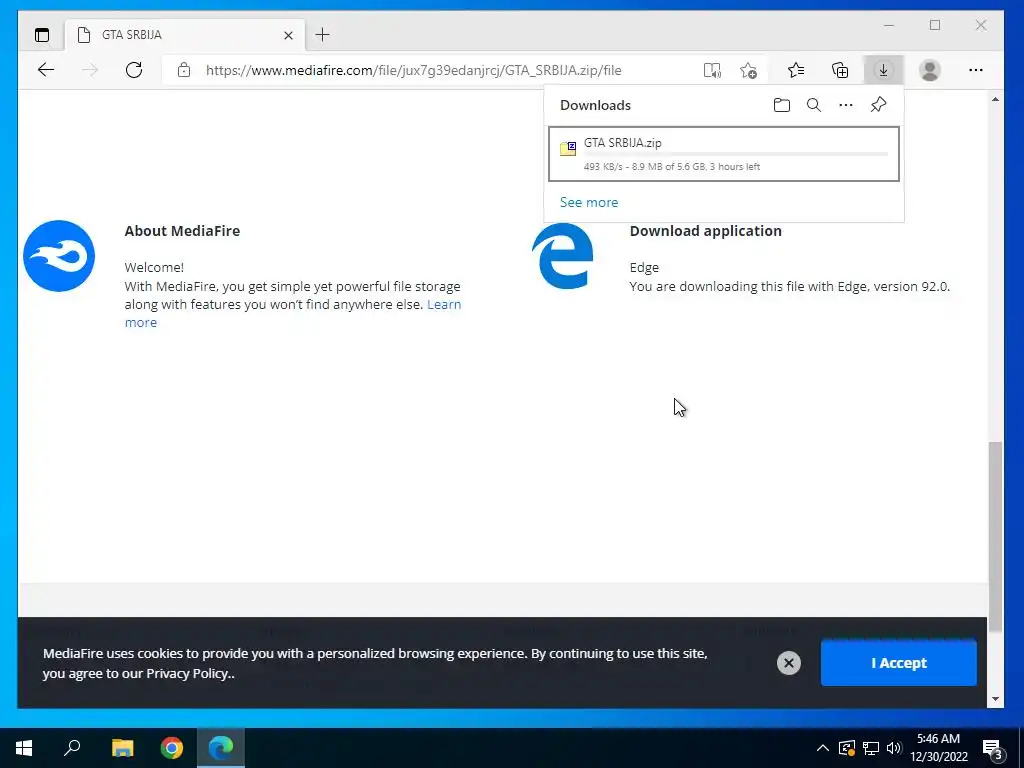The width and height of the screenshot is (1024, 768).
Task: Select the GTA SRBIJA browser tab
Action: click(x=185, y=35)
